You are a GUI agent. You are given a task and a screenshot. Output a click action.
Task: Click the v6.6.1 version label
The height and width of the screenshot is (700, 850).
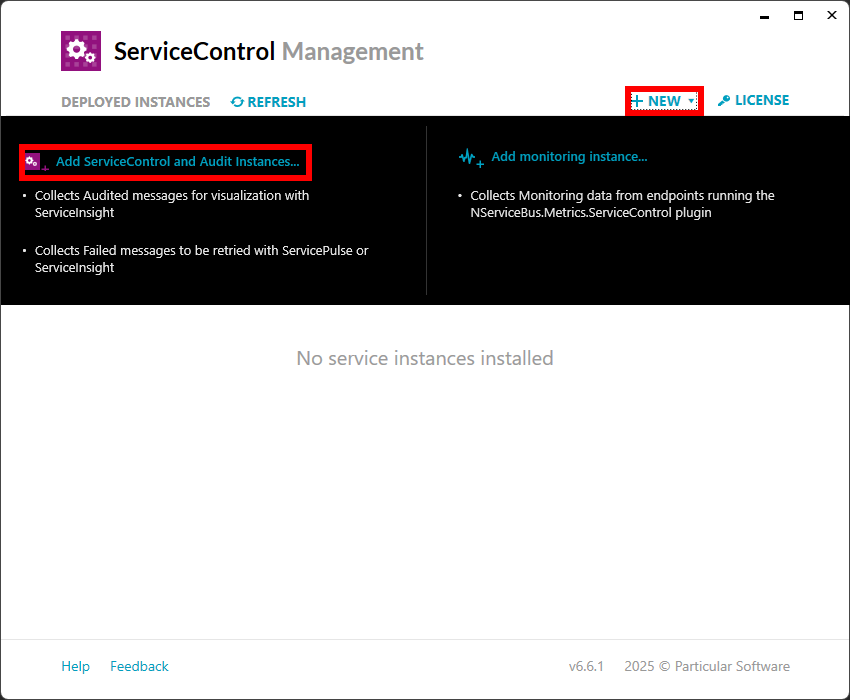pos(586,666)
